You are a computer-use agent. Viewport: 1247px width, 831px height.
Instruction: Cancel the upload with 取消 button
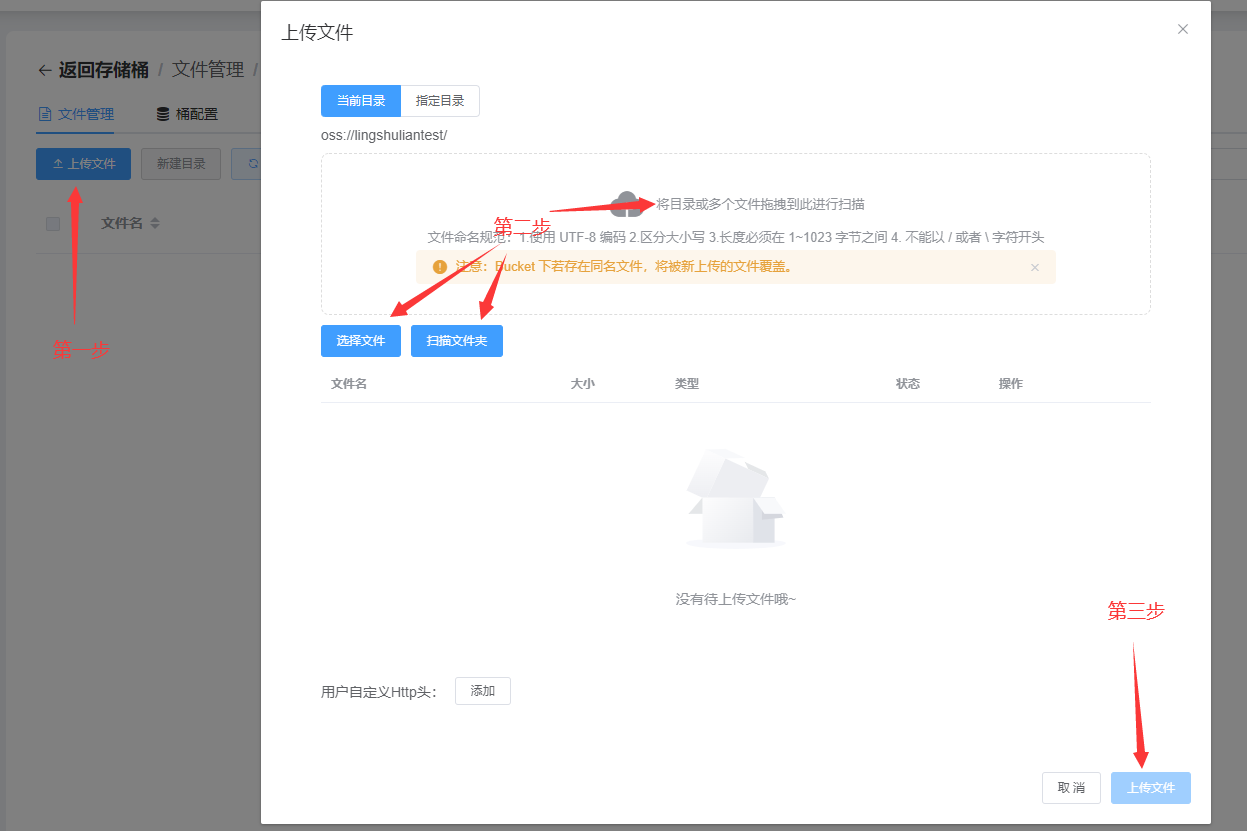[x=1070, y=788]
